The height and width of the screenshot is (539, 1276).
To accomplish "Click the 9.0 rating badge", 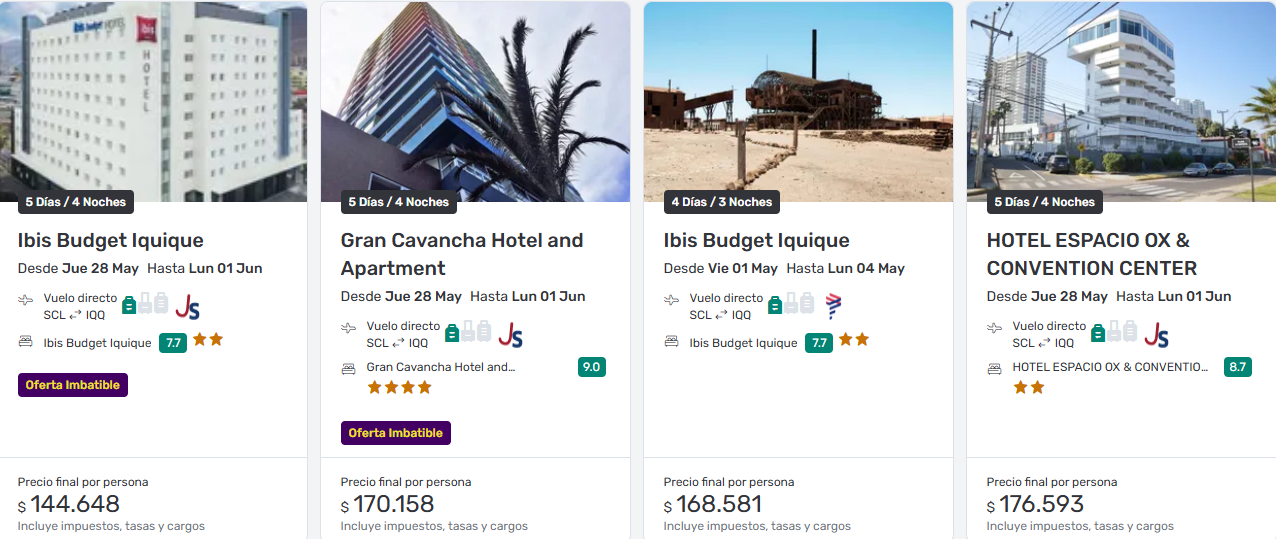I will tap(591, 367).
